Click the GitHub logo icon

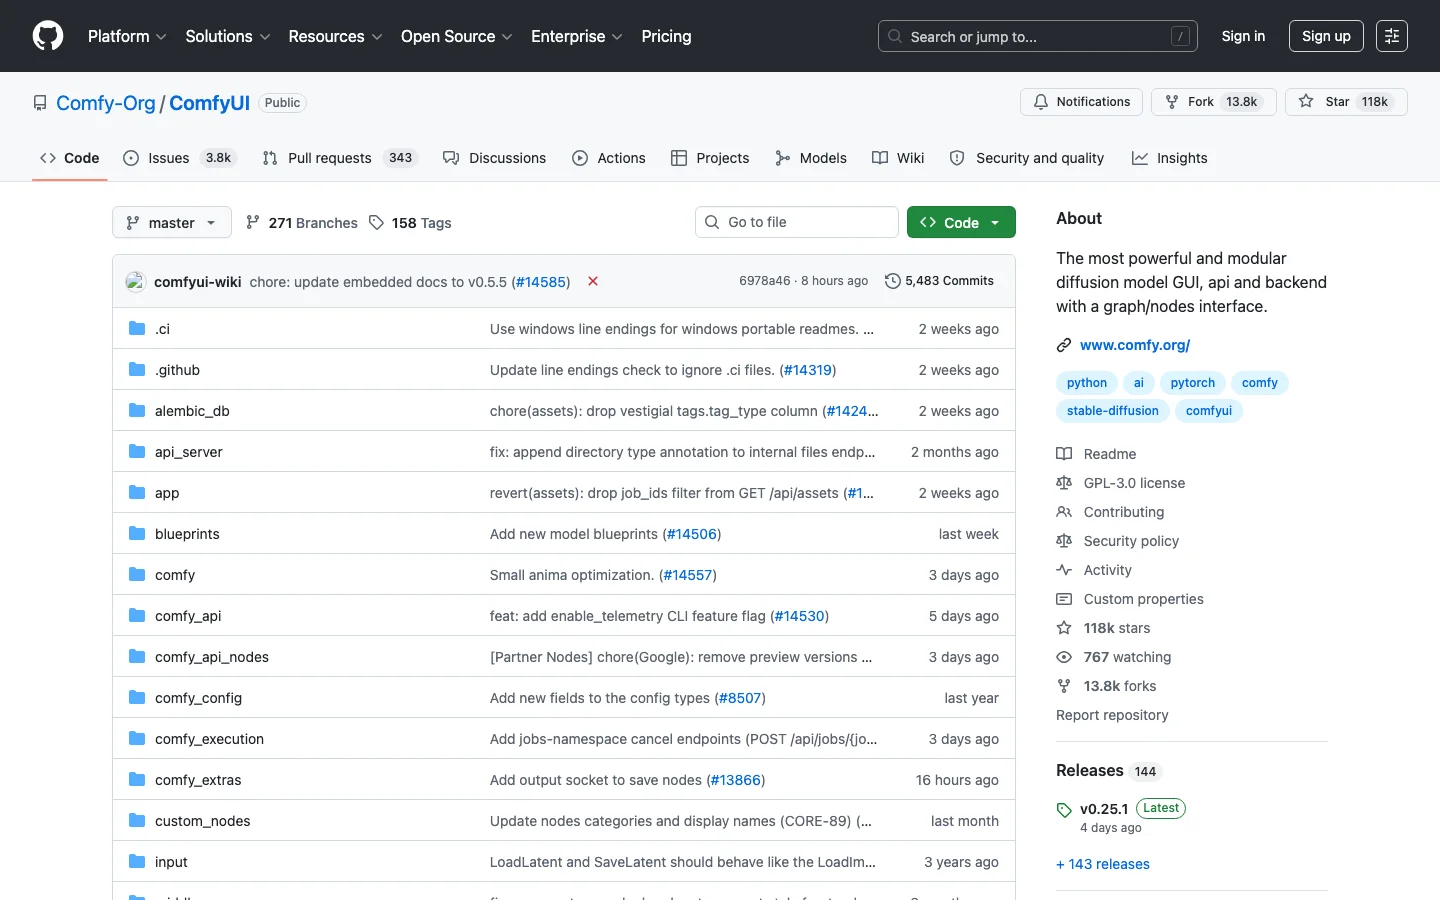(x=48, y=36)
